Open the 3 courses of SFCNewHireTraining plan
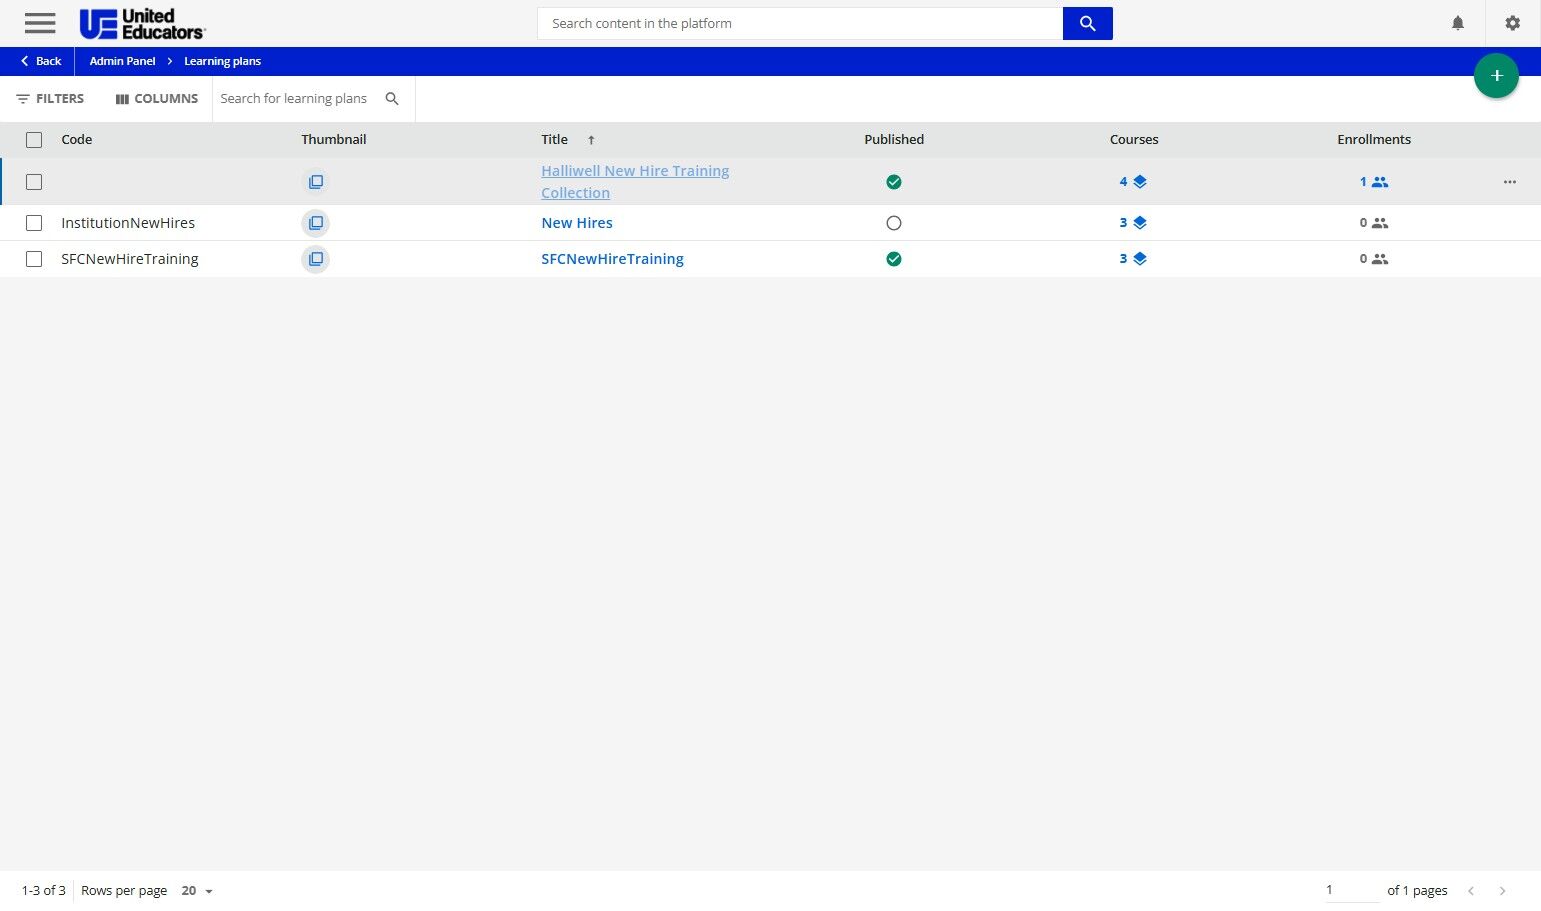This screenshot has height=911, width=1541. coord(1133,259)
